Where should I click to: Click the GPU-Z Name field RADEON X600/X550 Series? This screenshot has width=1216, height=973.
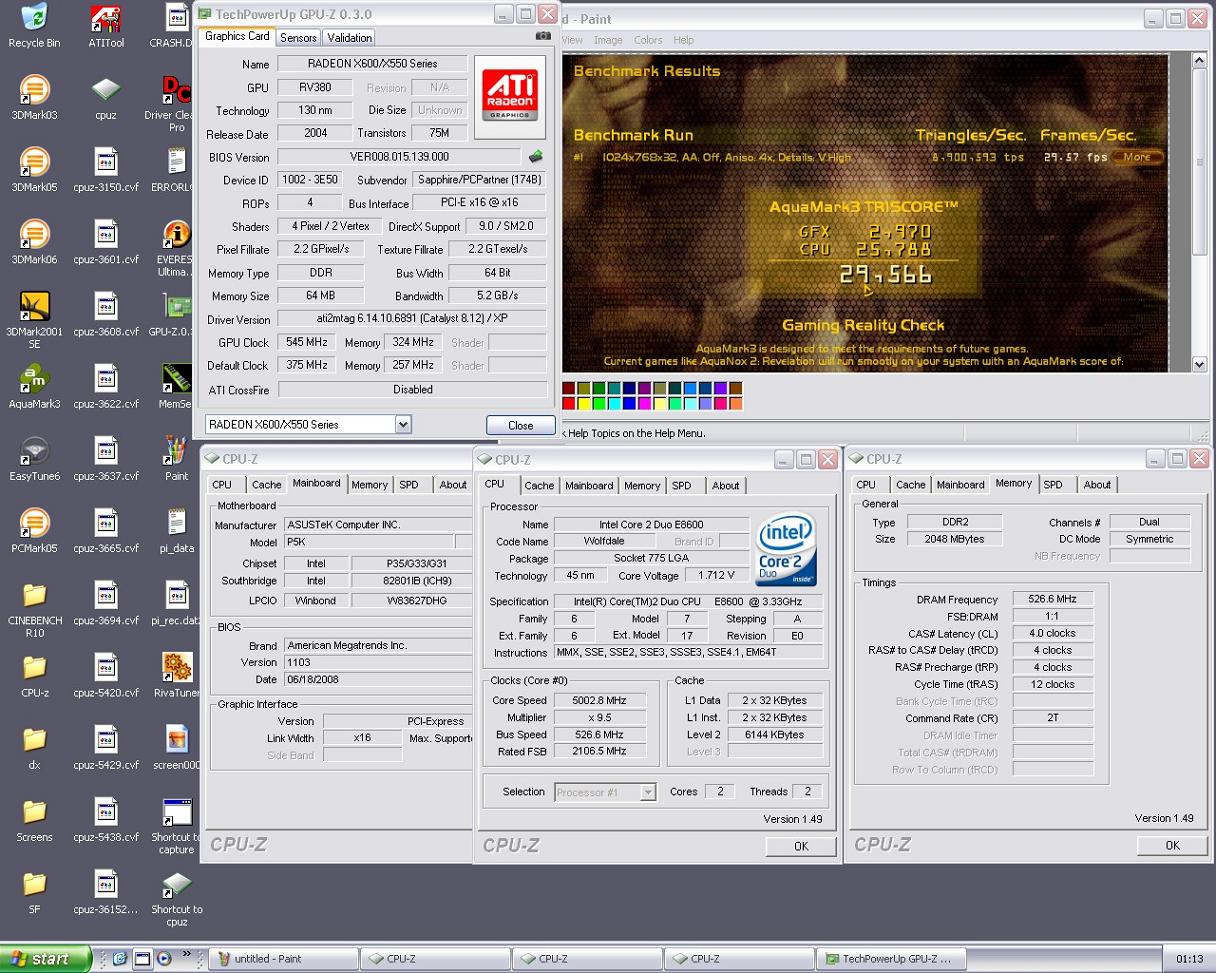pos(374,64)
